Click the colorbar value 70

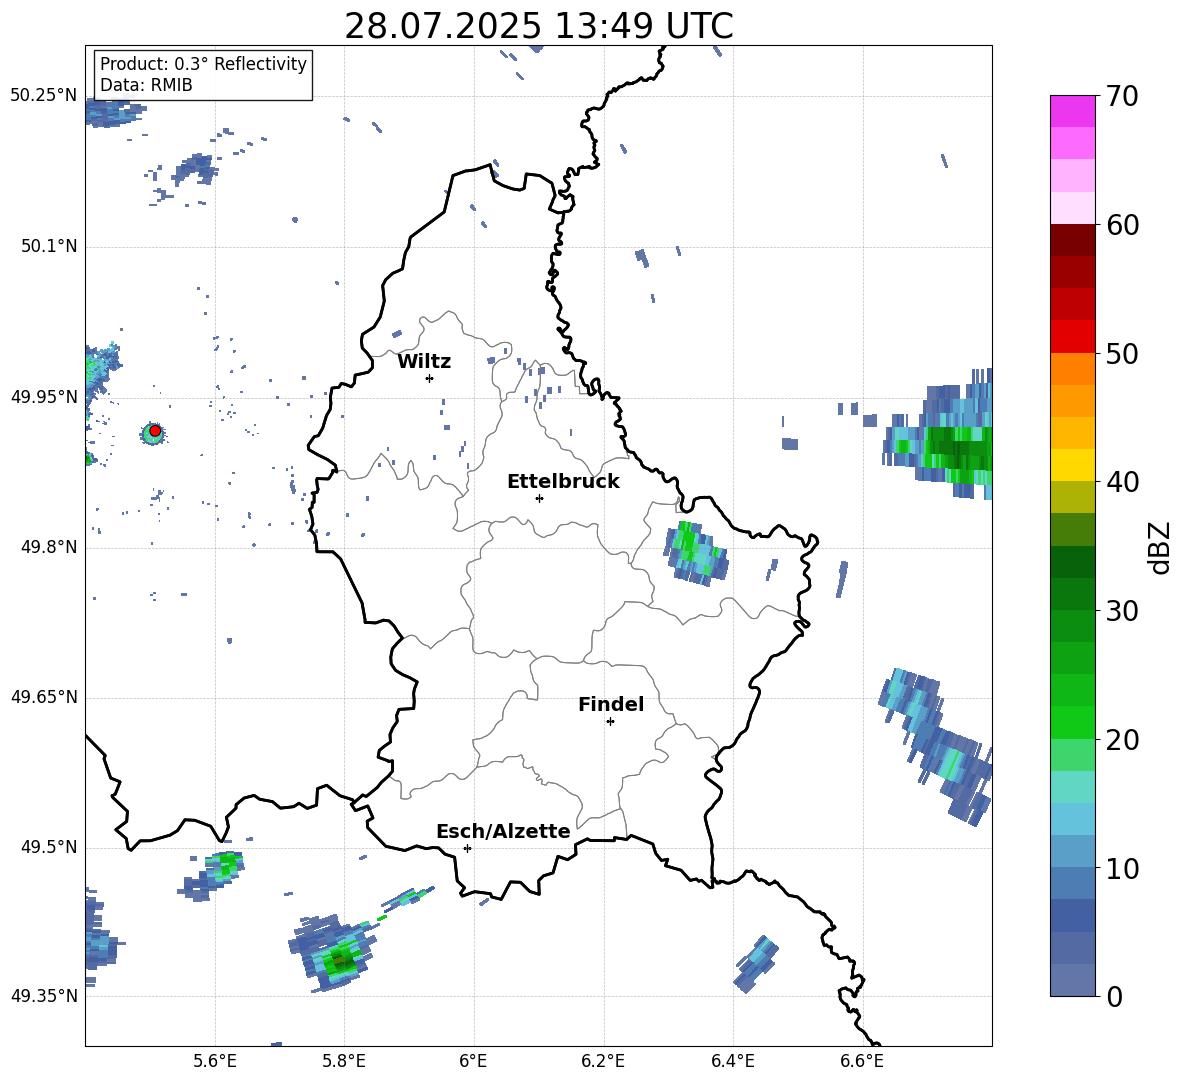(1122, 96)
